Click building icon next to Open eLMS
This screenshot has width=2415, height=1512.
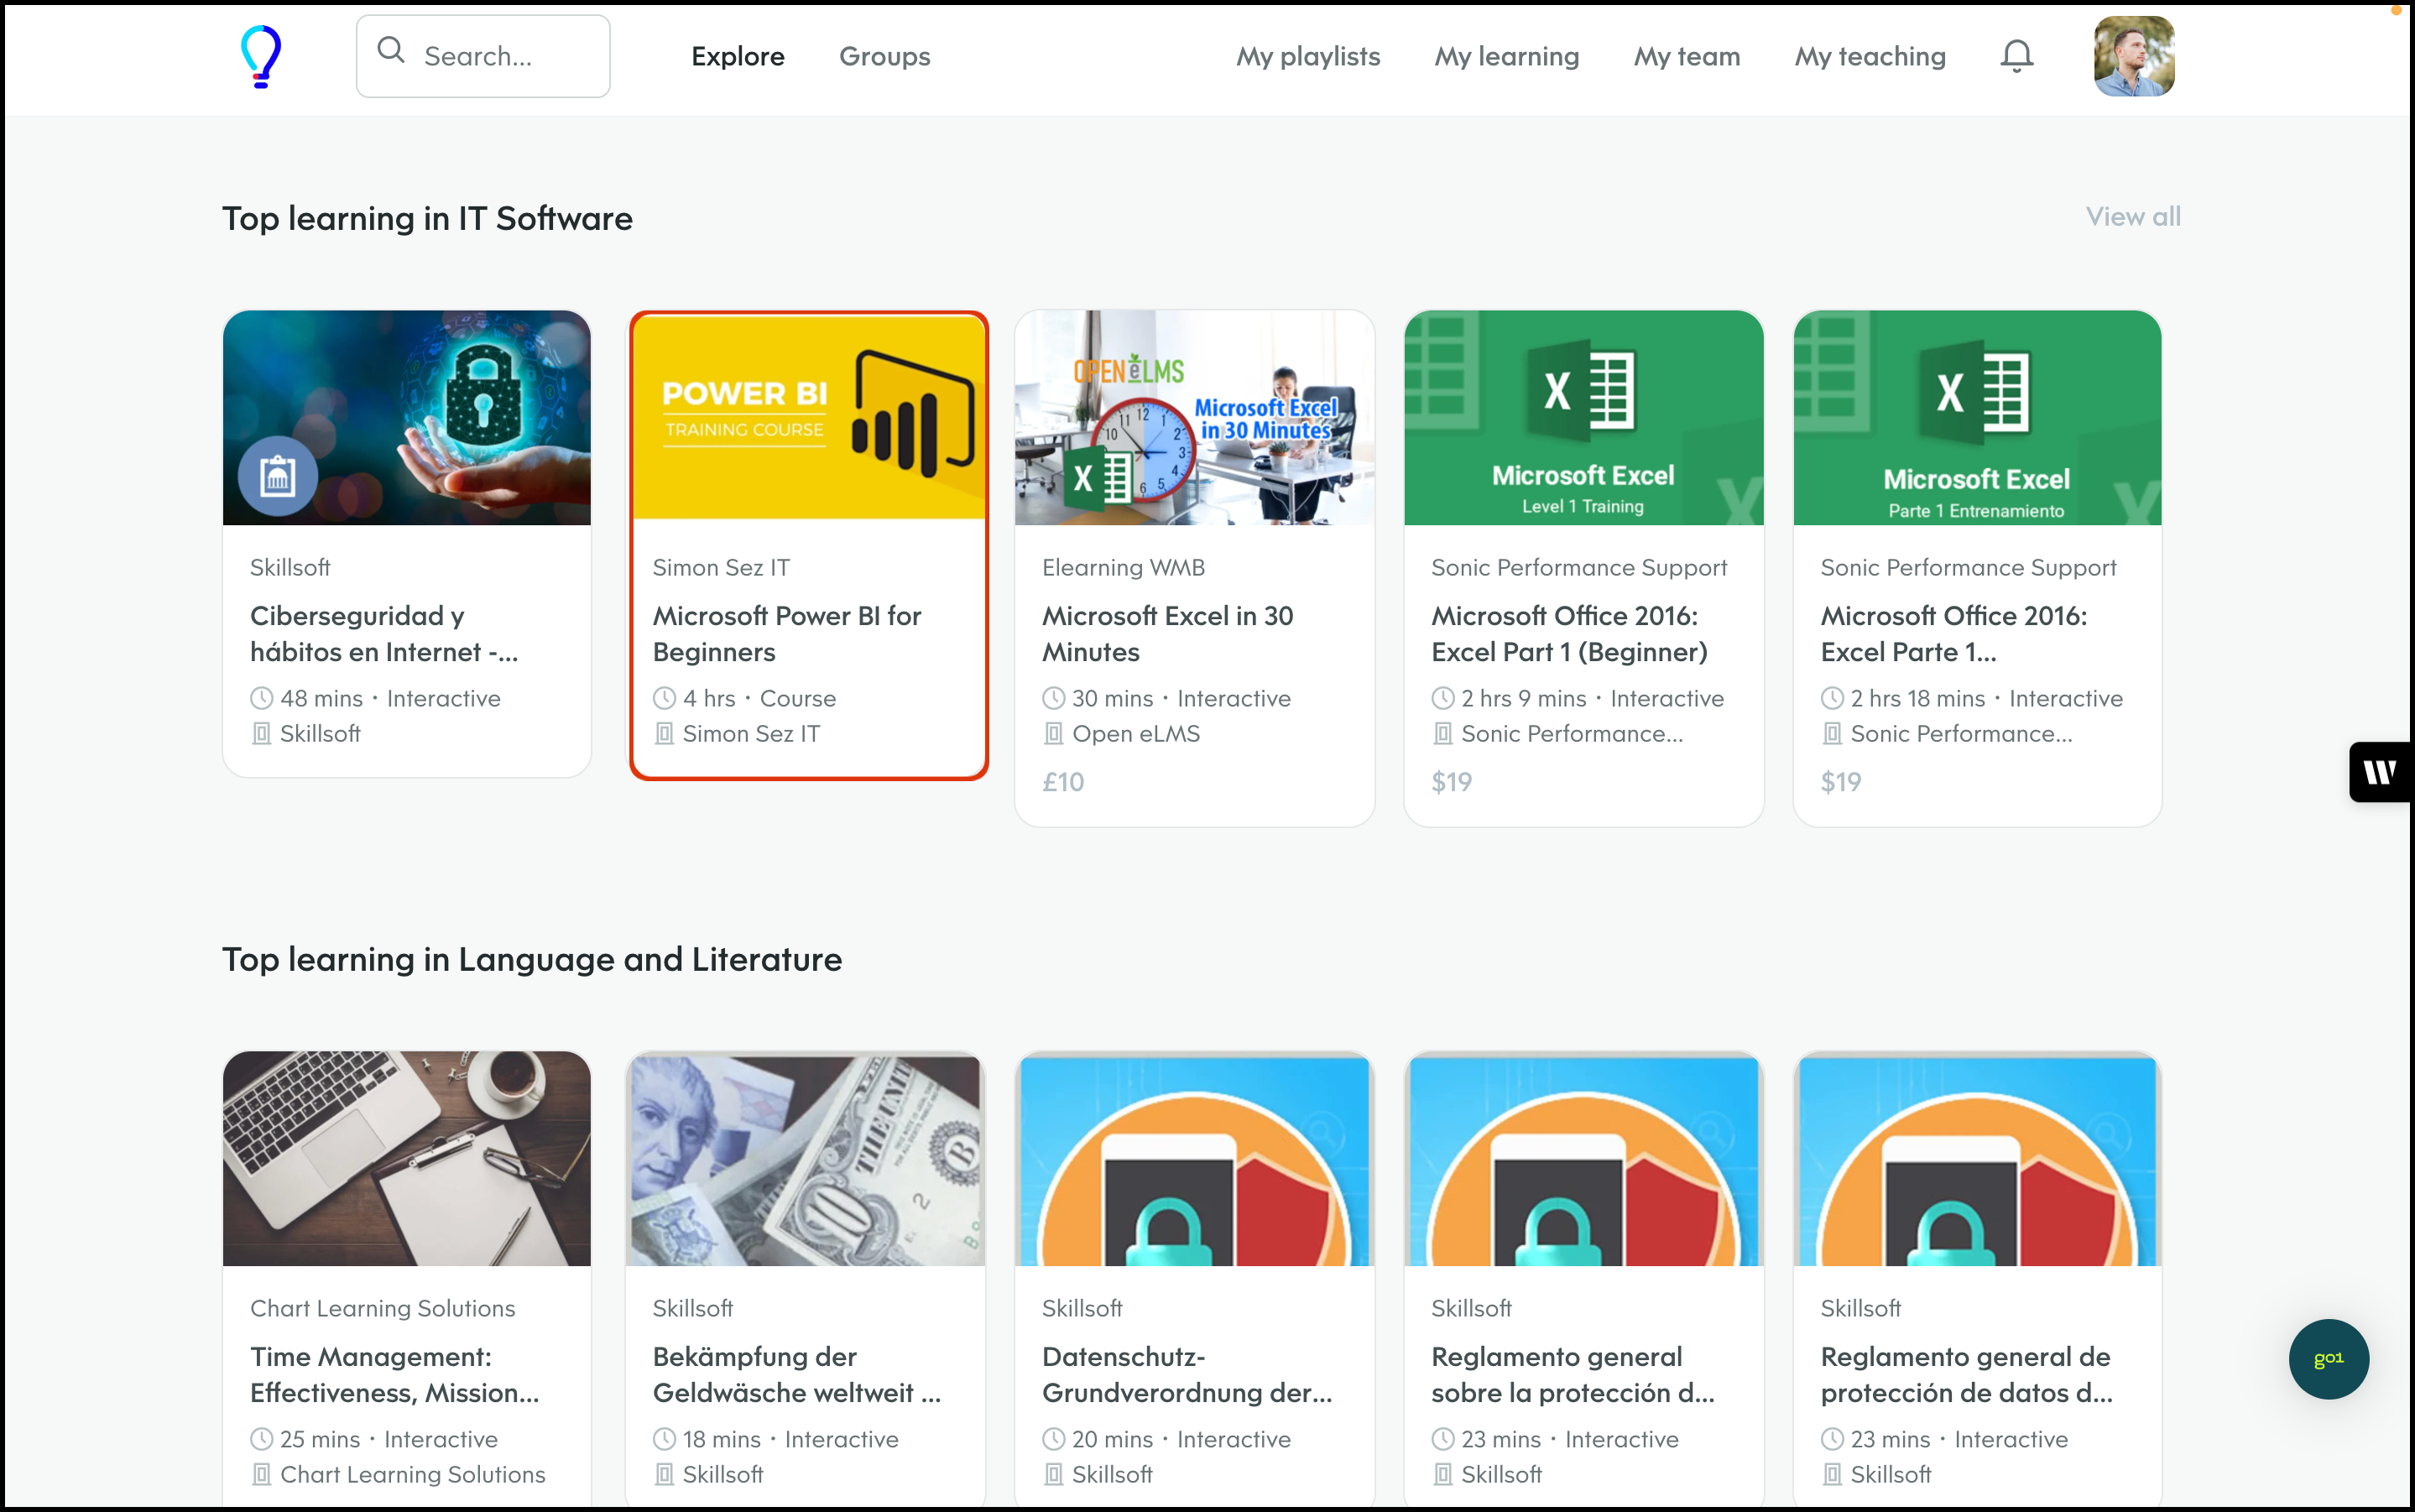[1053, 734]
